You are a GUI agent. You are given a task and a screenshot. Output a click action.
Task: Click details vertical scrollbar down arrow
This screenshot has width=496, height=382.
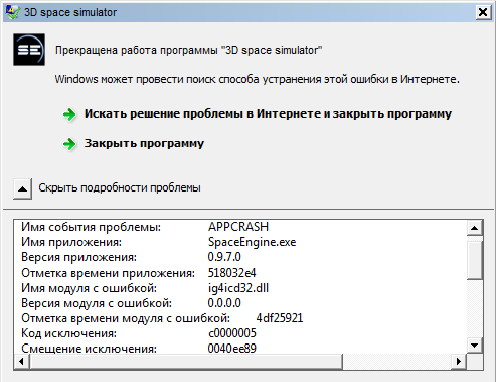[x=475, y=345]
